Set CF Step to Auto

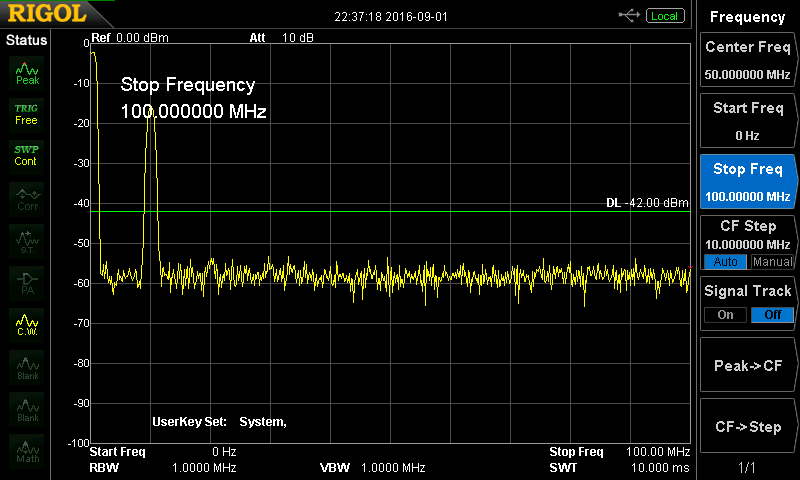(x=725, y=262)
